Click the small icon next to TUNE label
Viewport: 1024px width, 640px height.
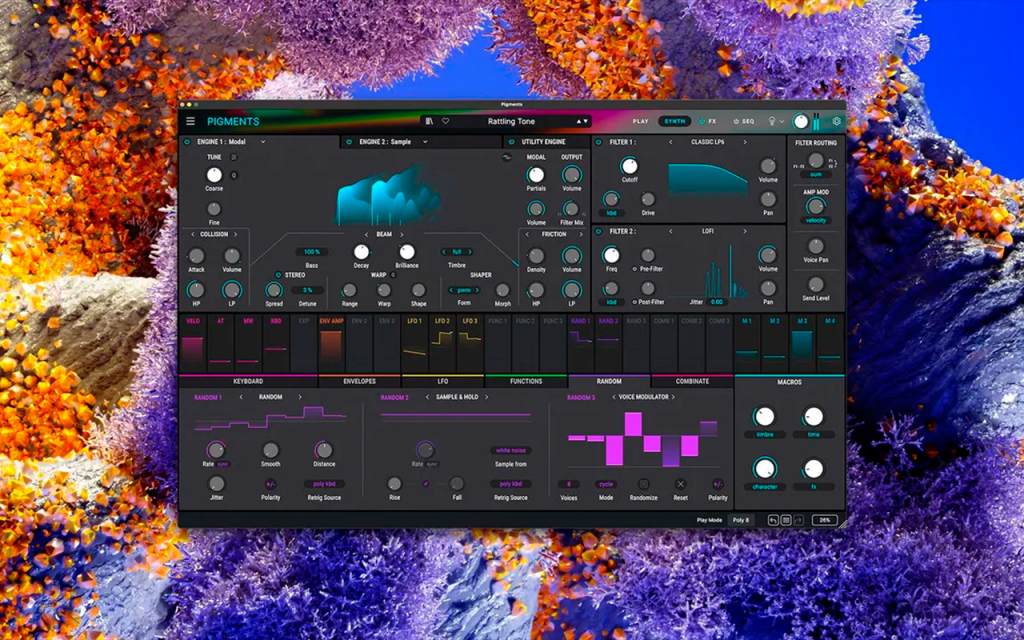coord(234,157)
